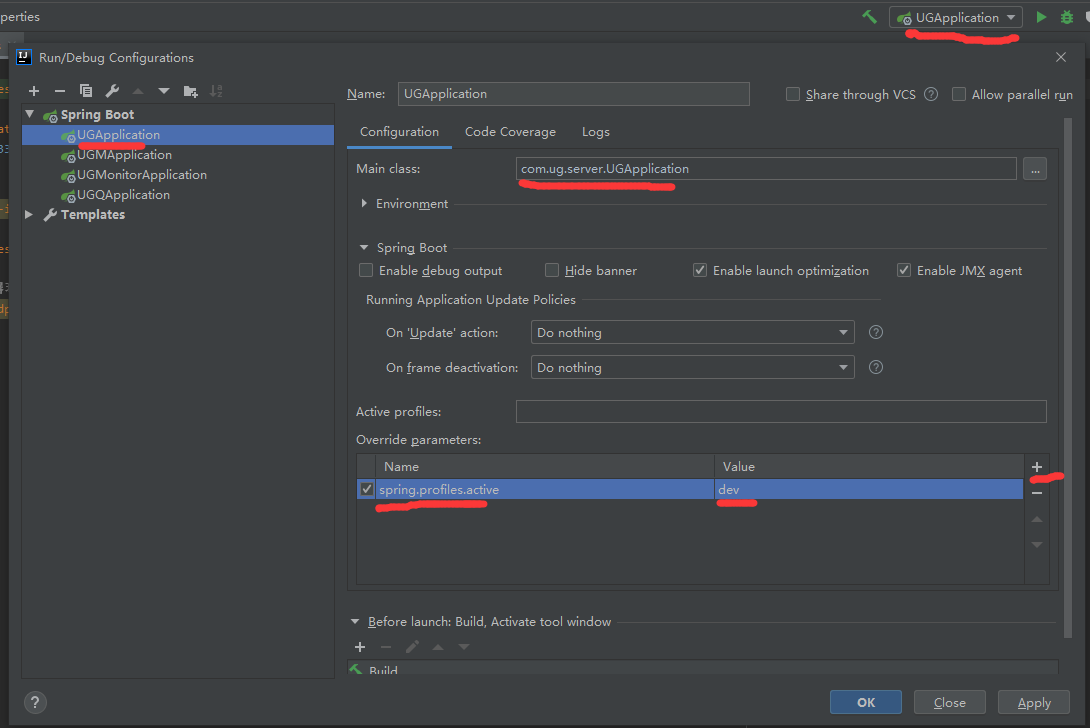Click the green Run arrow icon
The height and width of the screenshot is (728, 1090).
click(1041, 17)
